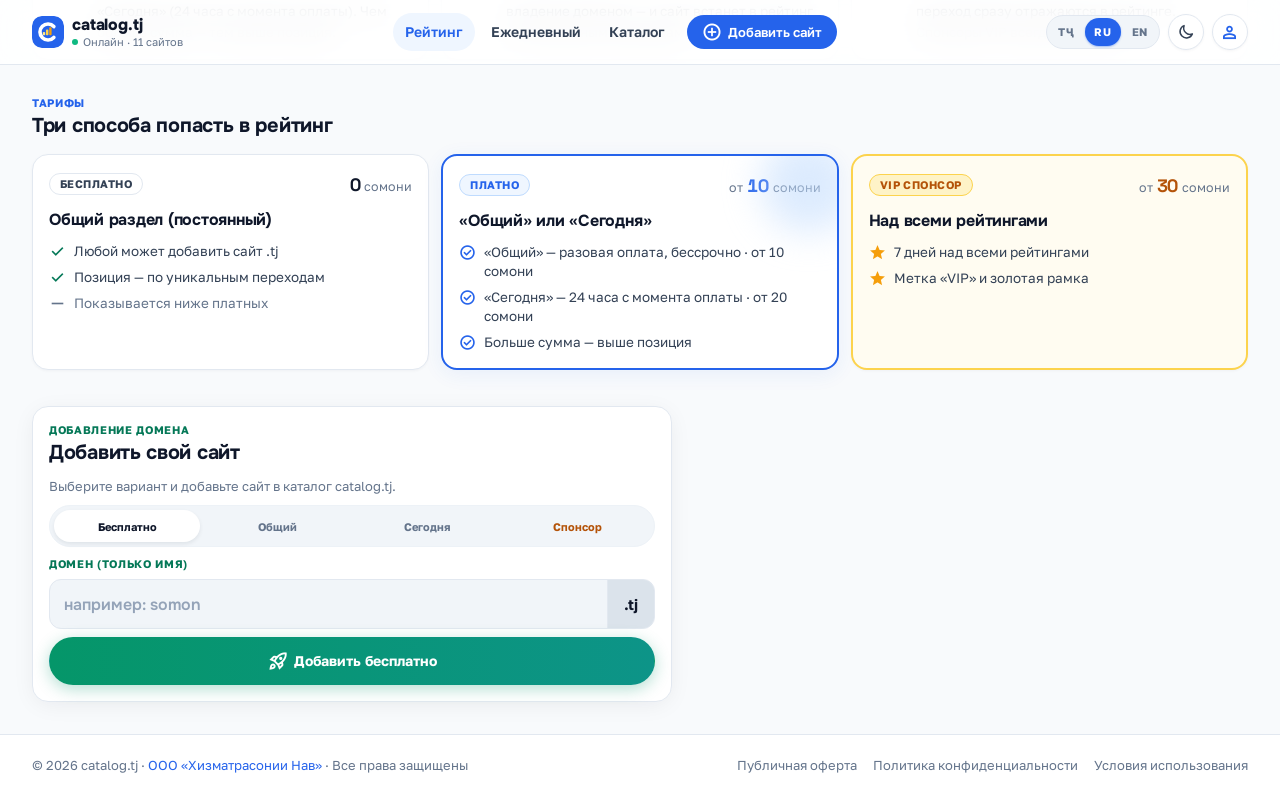Open the ООО «Хизматрасонии Нав» link

pos(235,765)
